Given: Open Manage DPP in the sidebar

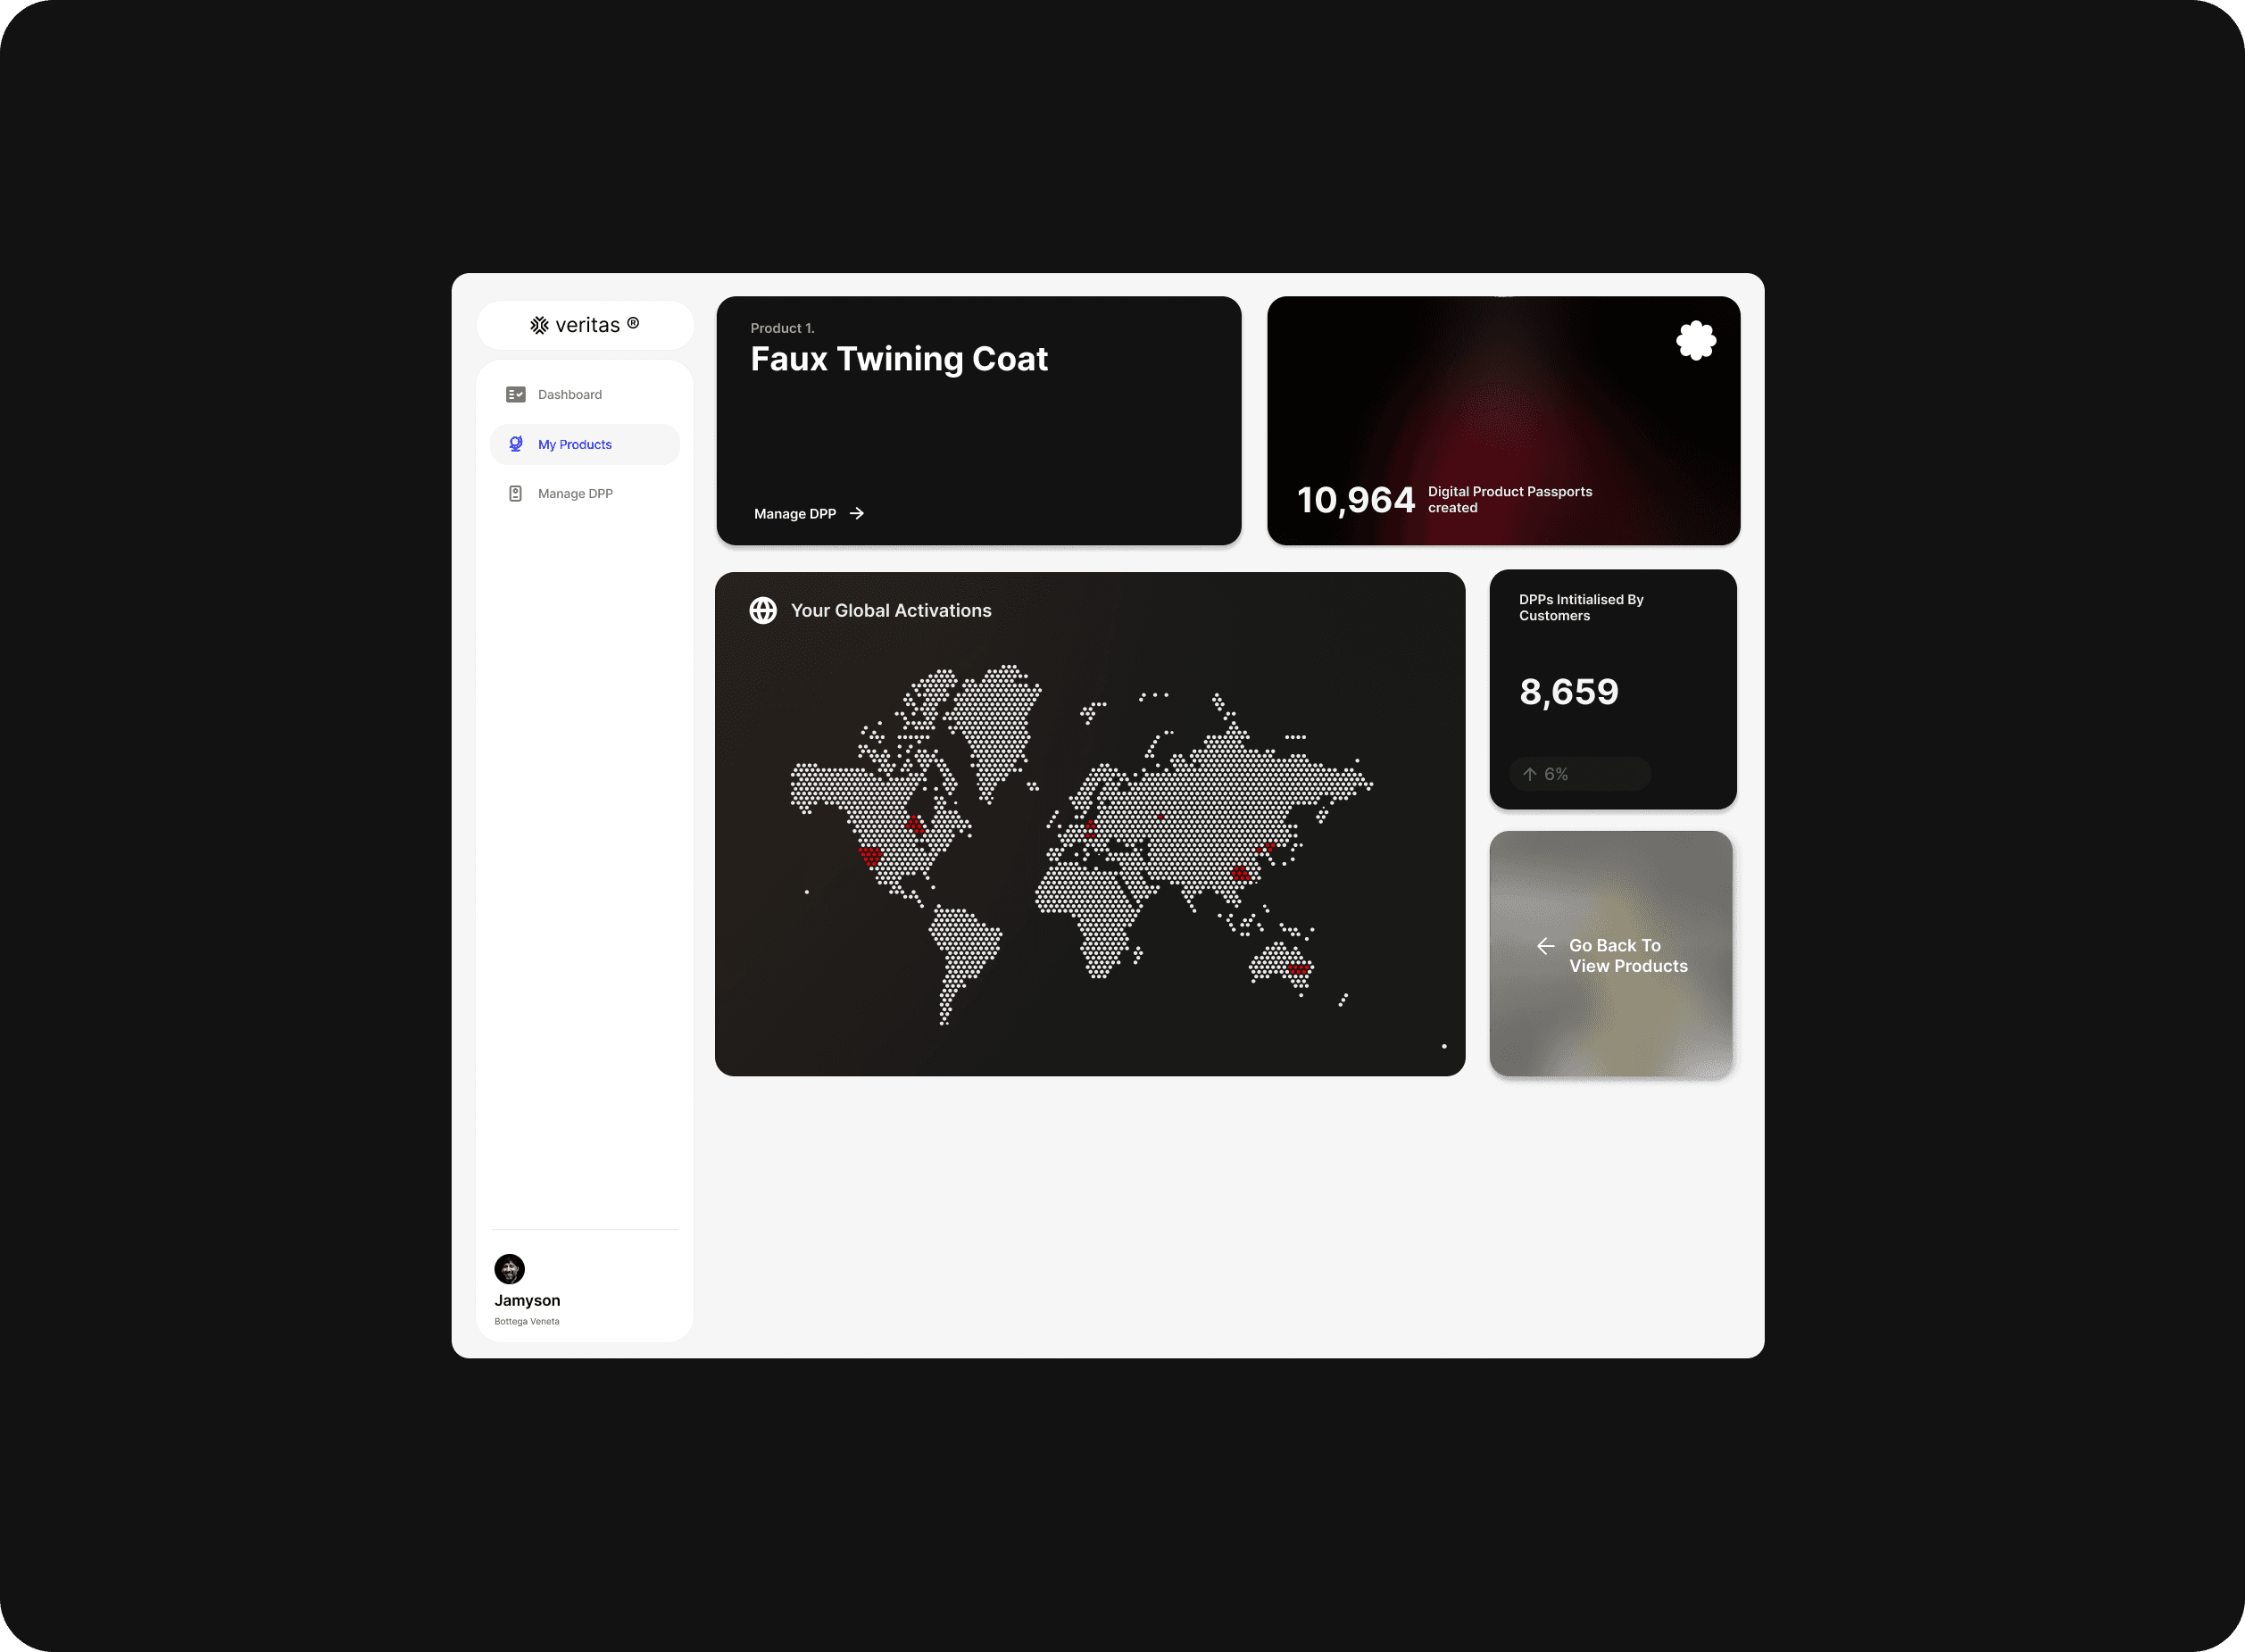Looking at the screenshot, I should tap(585, 493).
